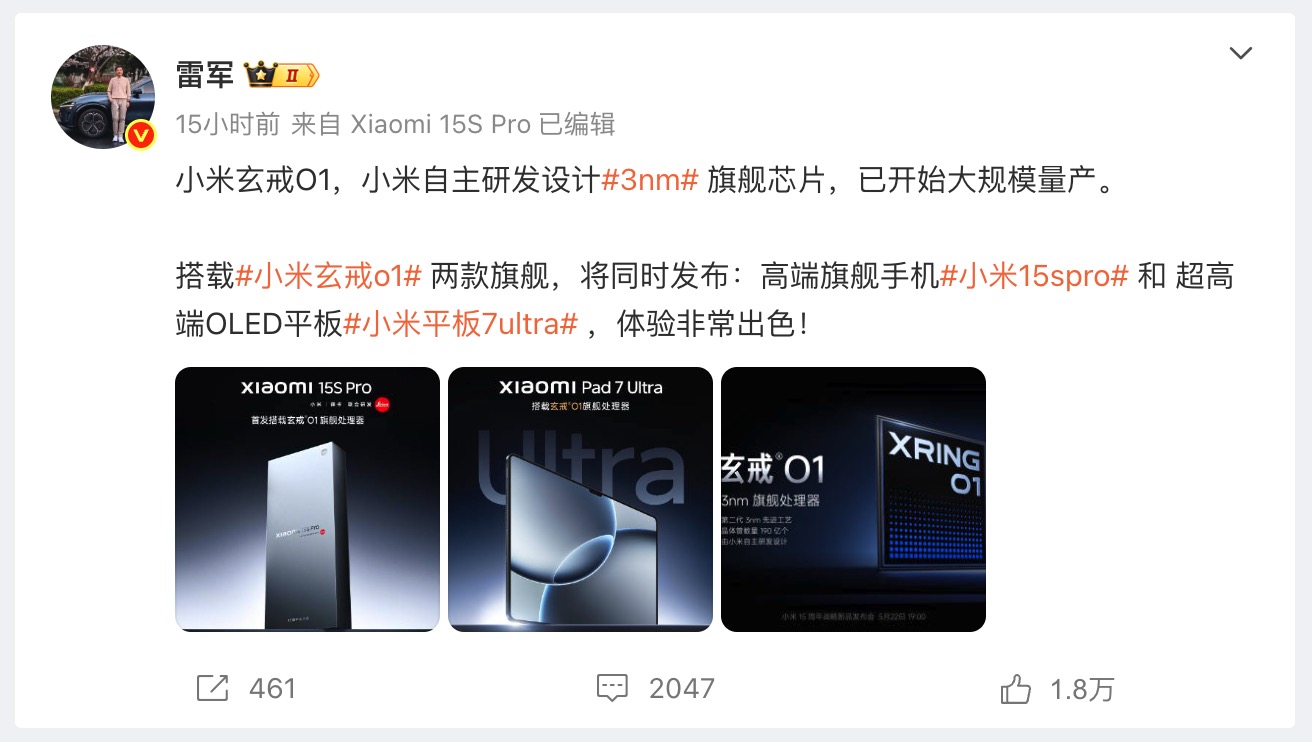View edit history via 已编辑 label

pyautogui.click(x=577, y=124)
